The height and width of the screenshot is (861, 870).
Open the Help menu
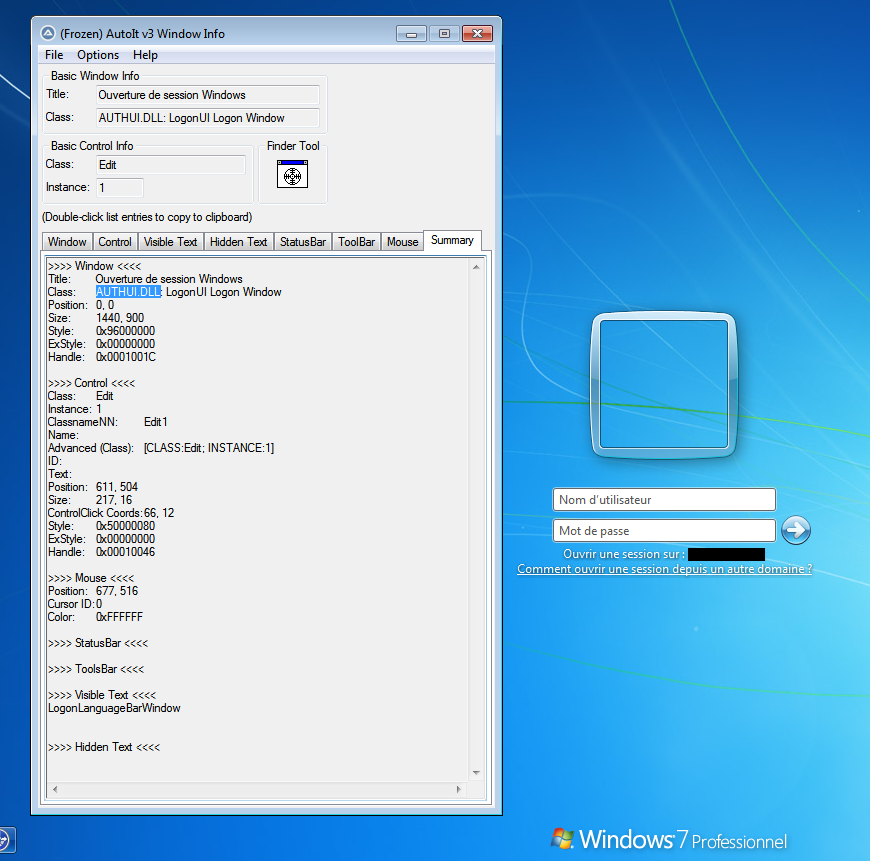tap(145, 55)
